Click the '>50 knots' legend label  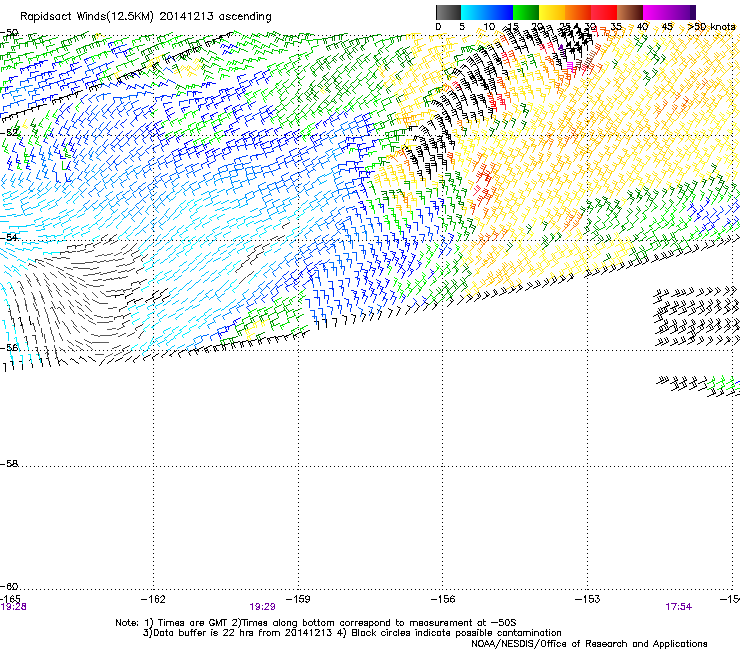(x=711, y=27)
